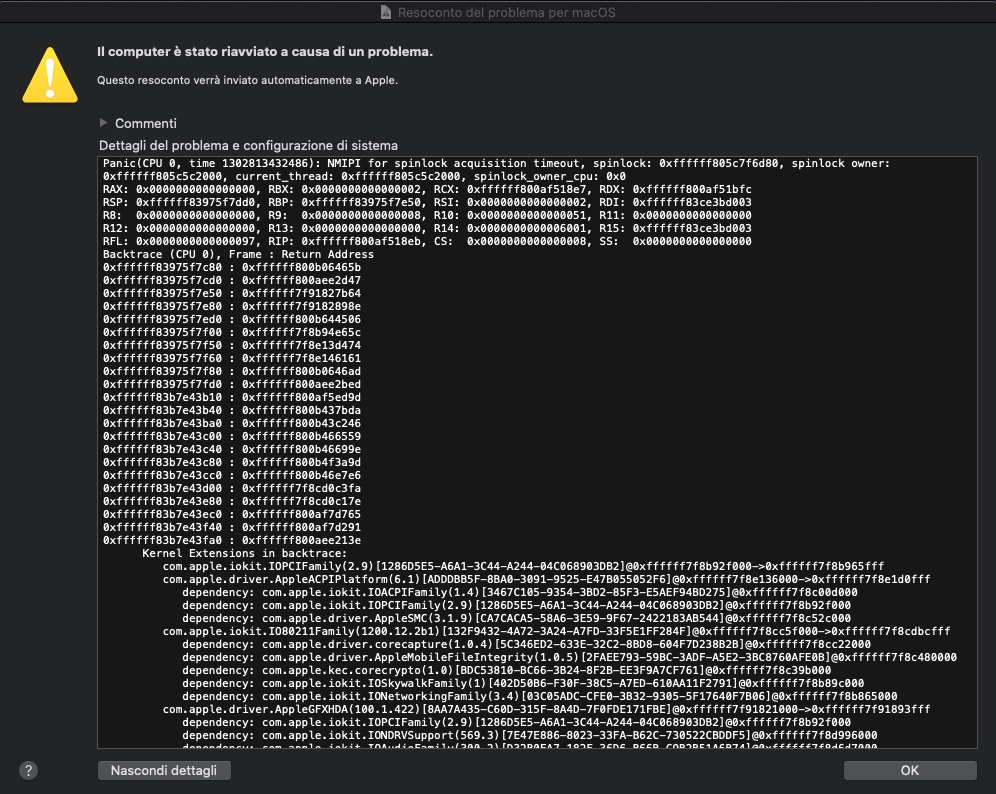Image resolution: width=996 pixels, height=794 pixels.
Task: Click dependency line for corecapture(1.0.4)
Action: [527, 645]
